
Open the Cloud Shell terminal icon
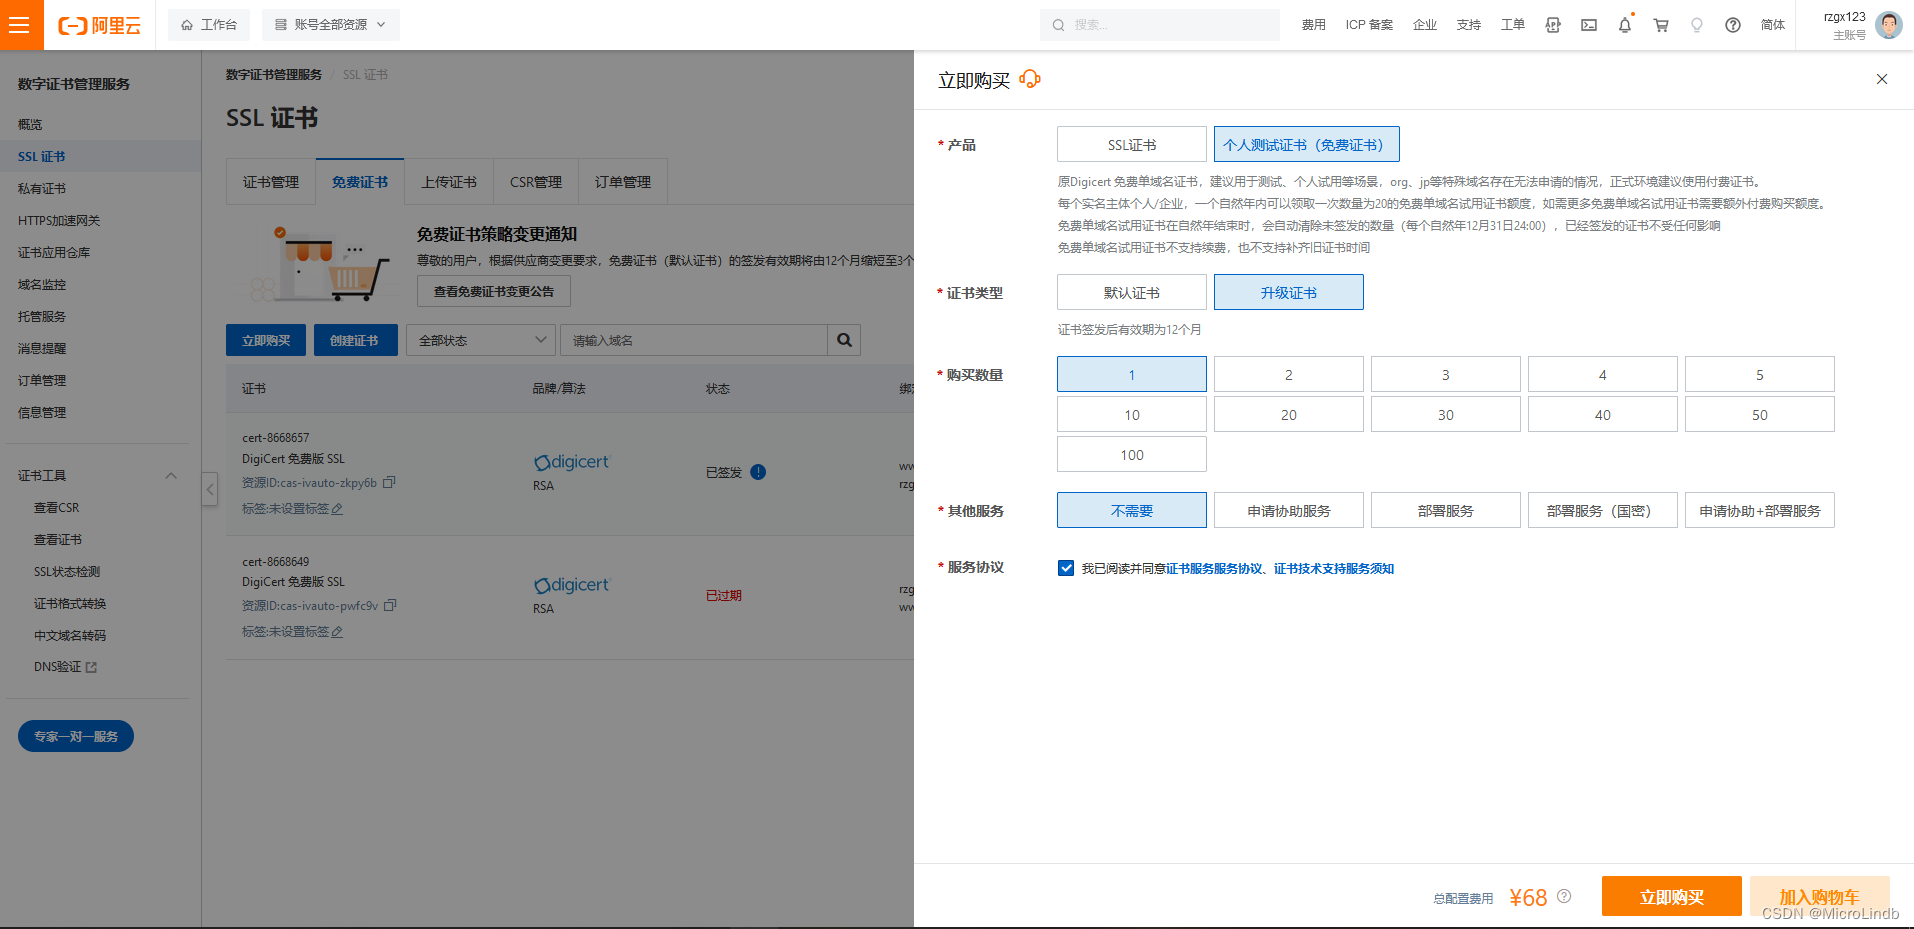[x=1589, y=25]
